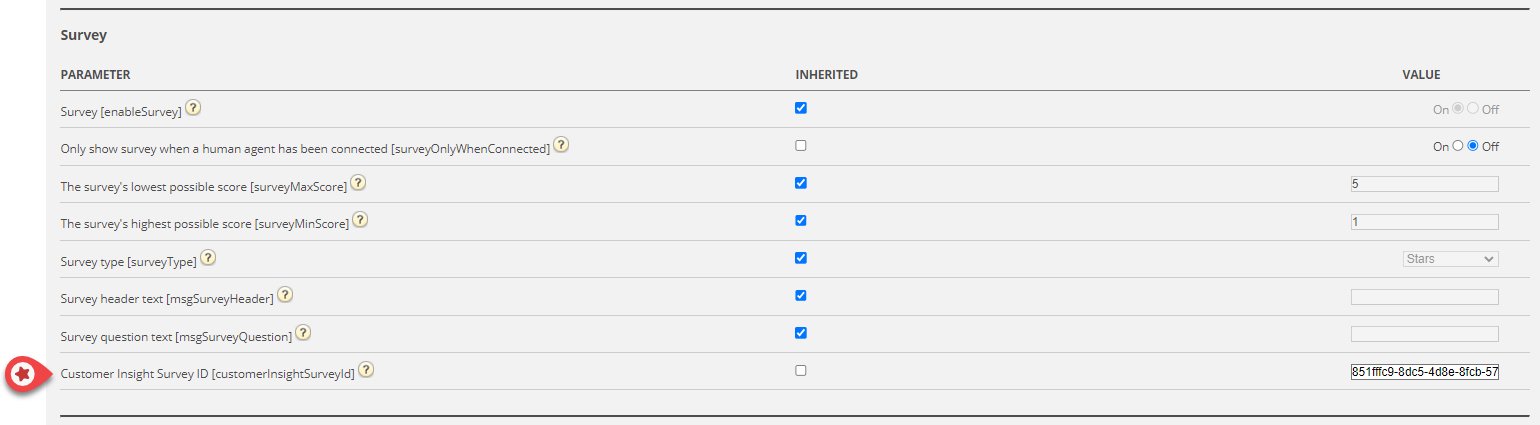Viewport: 1540px width, 425px height.
Task: Click the Survey header text input
Action: coord(1424,297)
